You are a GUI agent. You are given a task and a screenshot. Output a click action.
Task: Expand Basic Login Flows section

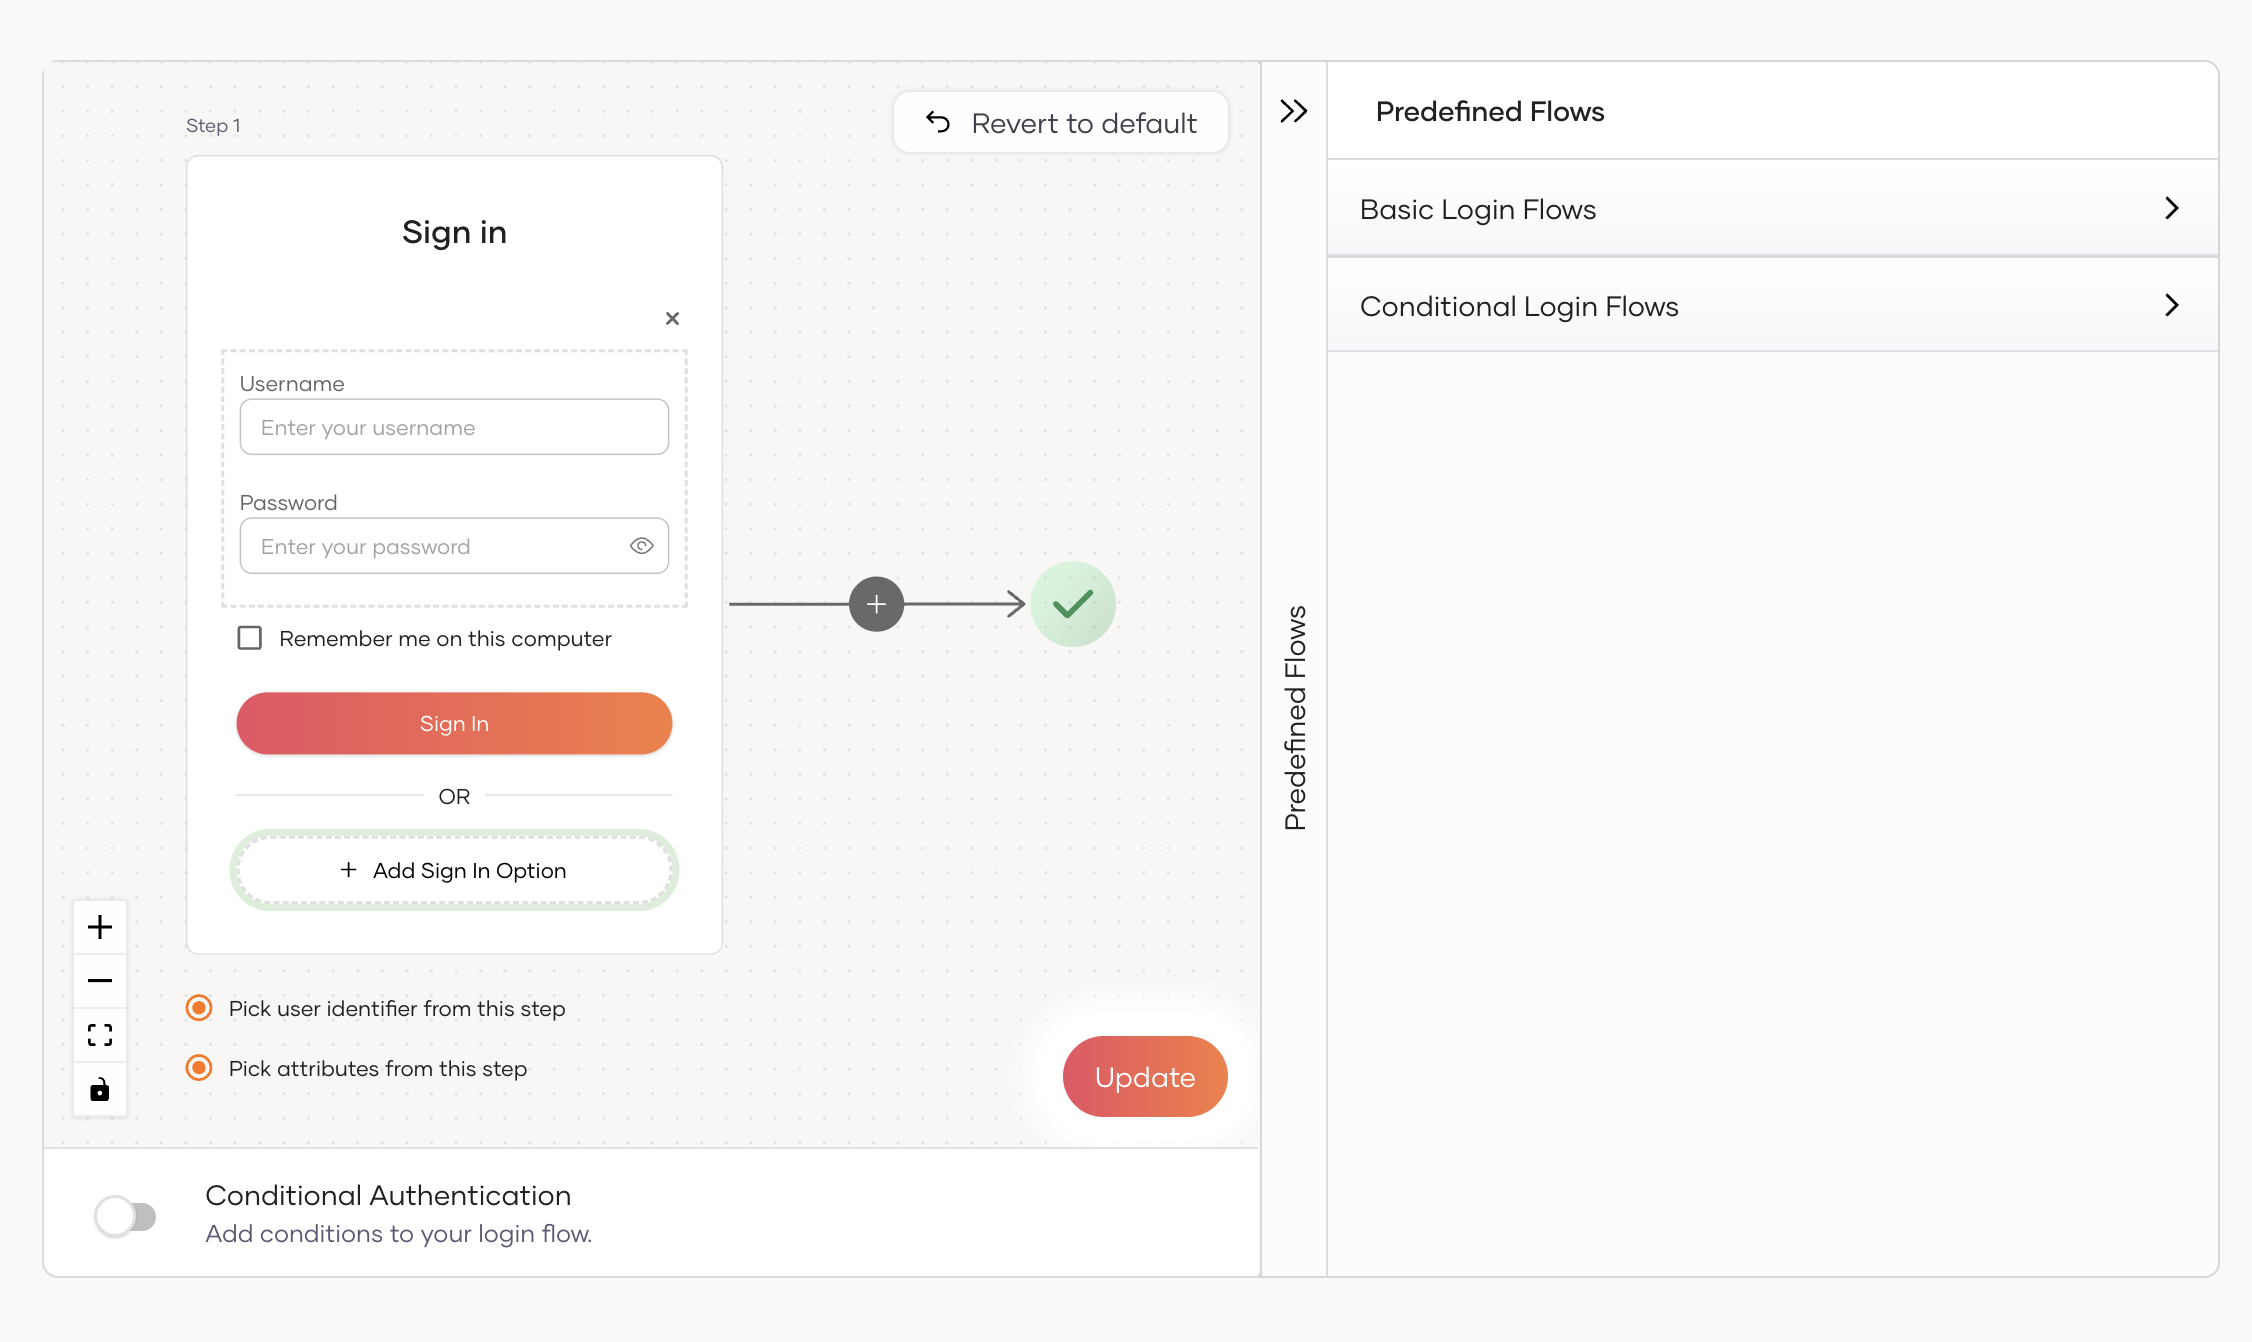[1772, 209]
